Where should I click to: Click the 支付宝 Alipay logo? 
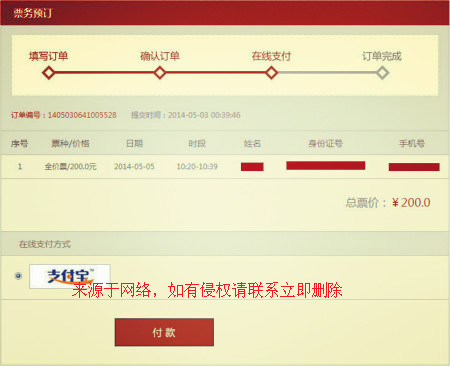click(70, 276)
